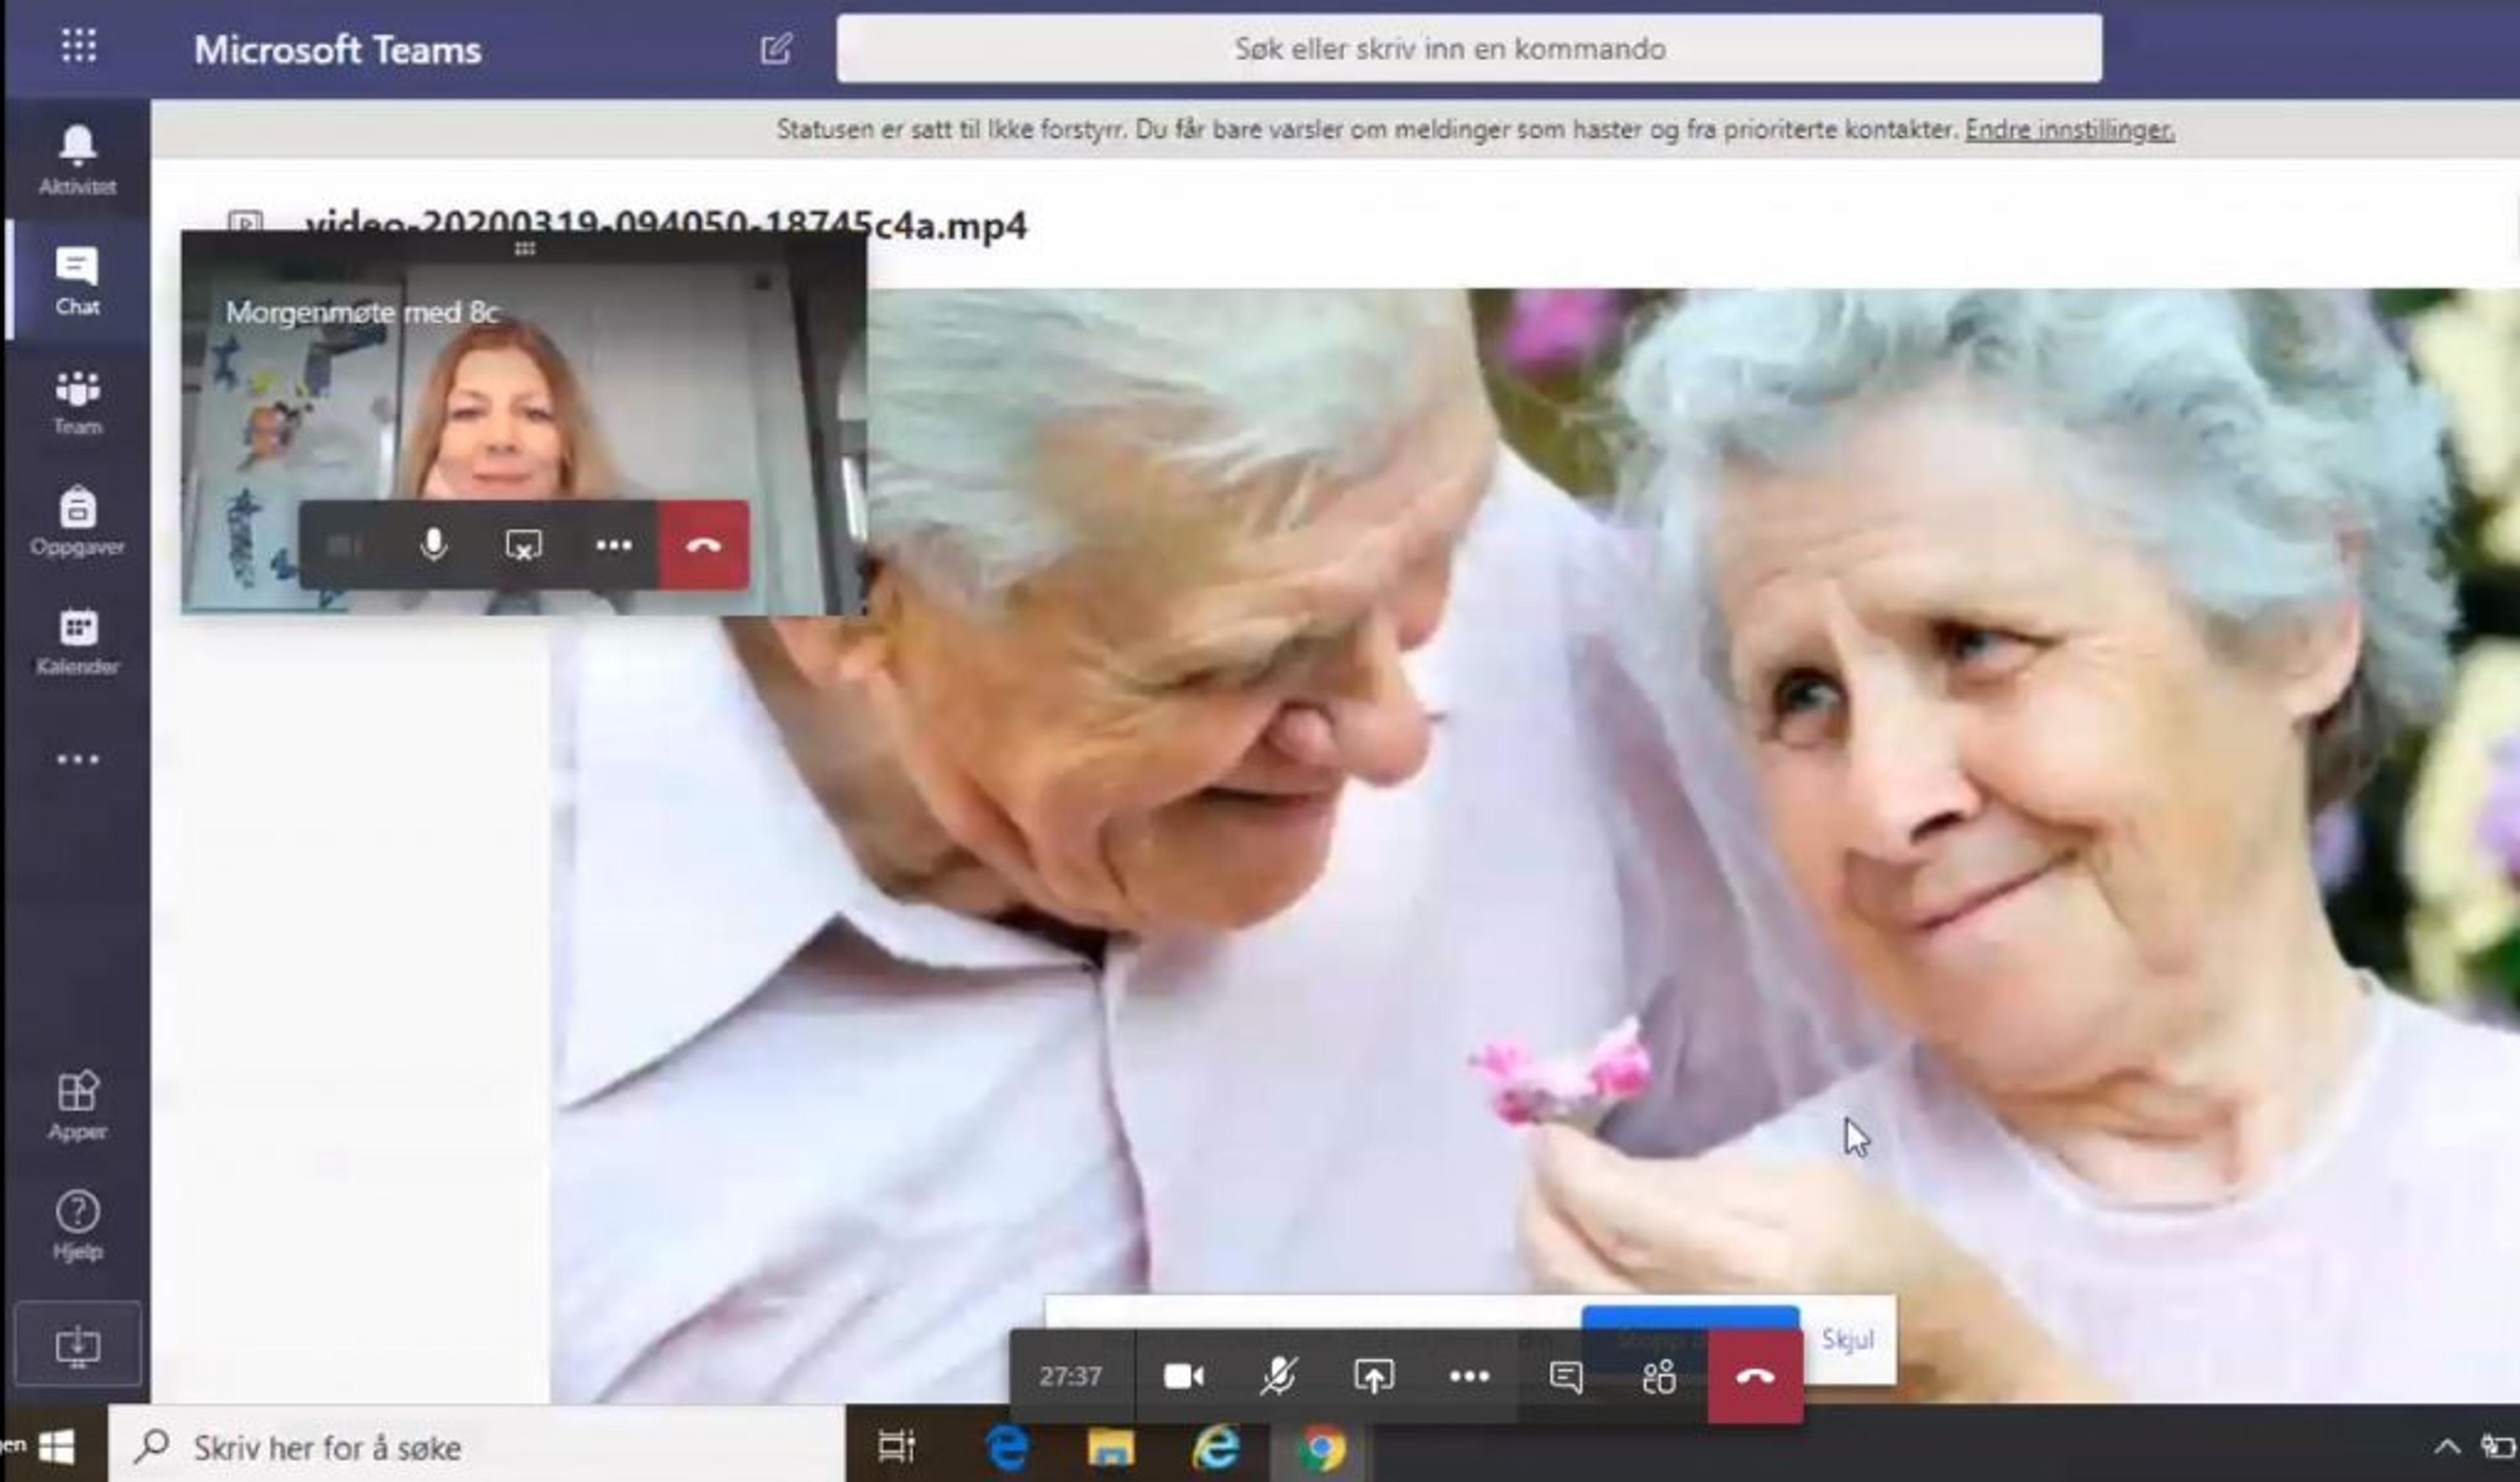Mute microphone in mini call window
This screenshot has height=1482, width=2520.
(x=433, y=545)
